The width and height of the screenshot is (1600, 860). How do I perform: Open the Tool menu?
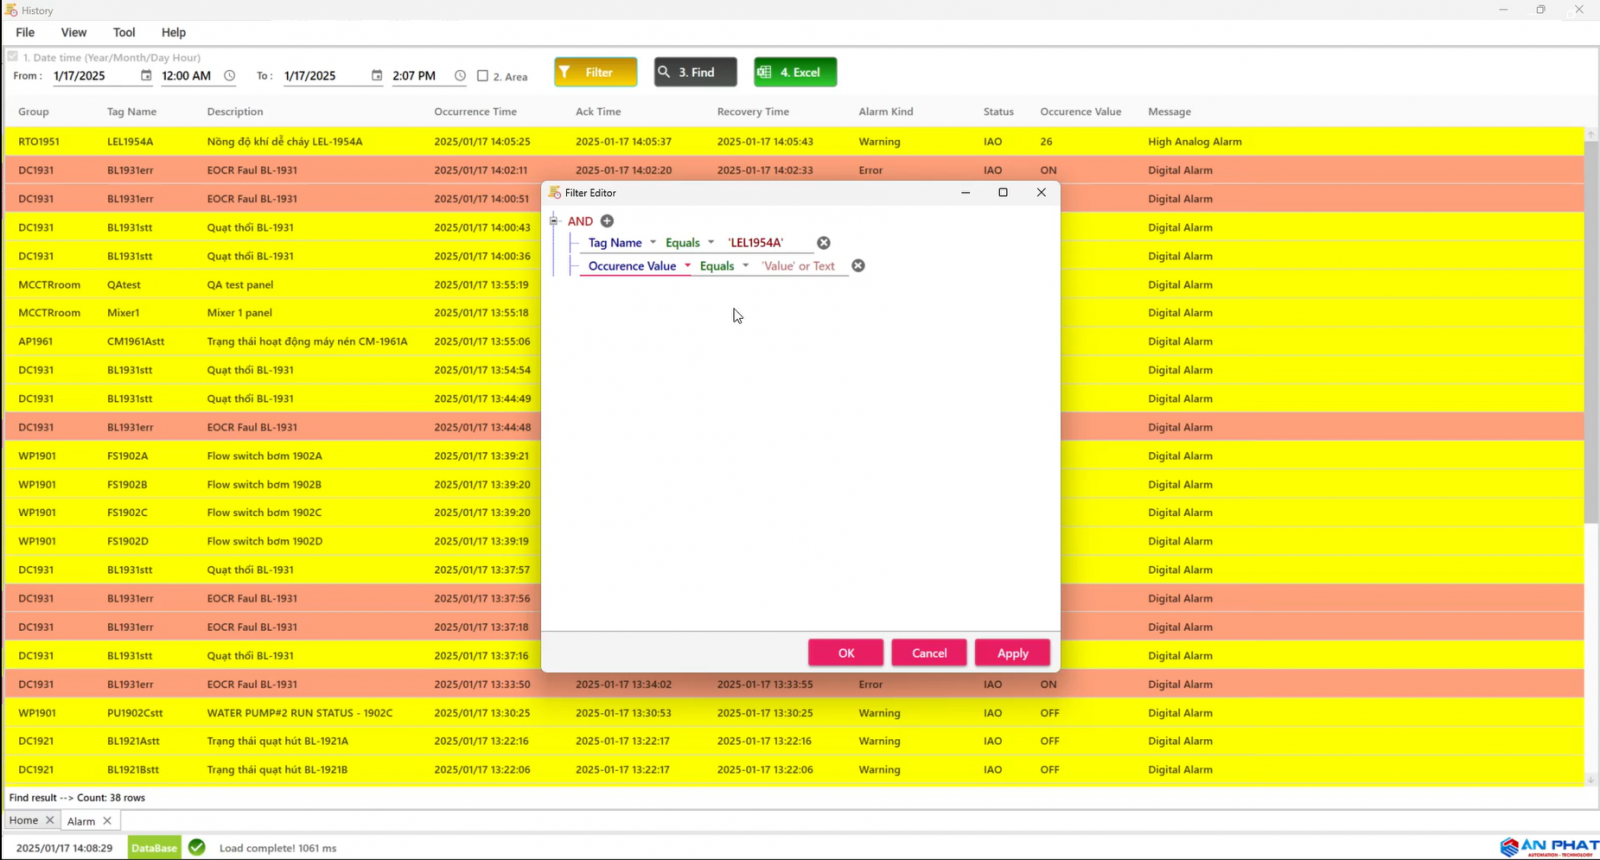tap(124, 32)
